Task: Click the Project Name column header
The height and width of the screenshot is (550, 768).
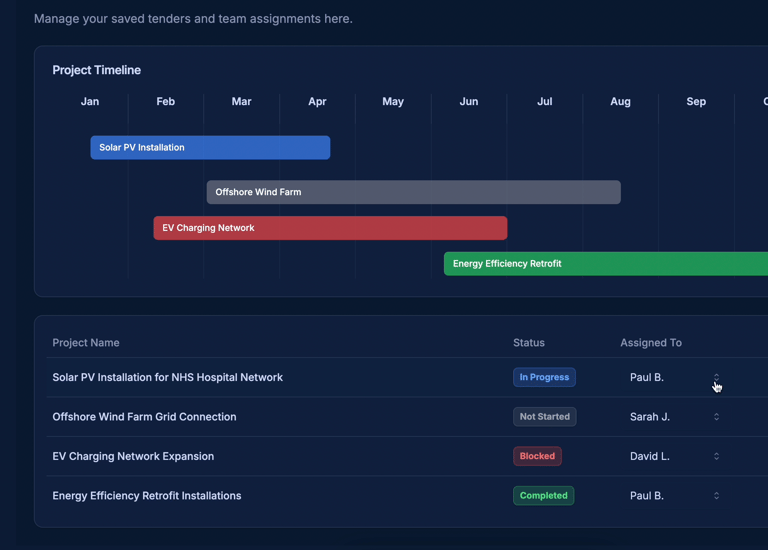Action: click(x=86, y=342)
